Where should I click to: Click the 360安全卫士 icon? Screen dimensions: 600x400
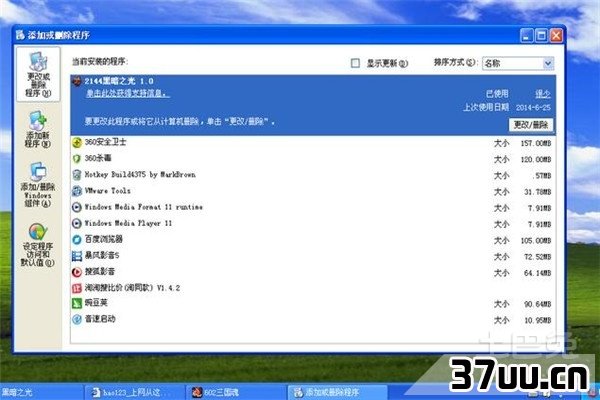(77, 142)
